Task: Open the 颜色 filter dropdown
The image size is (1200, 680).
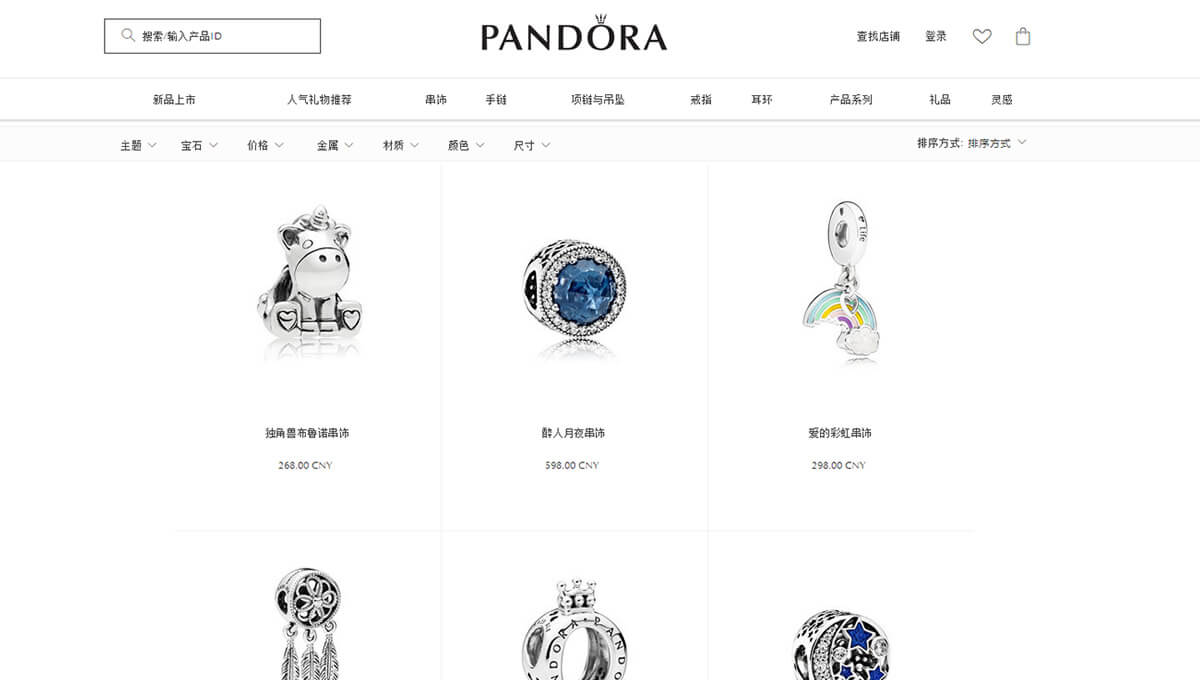Action: point(466,145)
